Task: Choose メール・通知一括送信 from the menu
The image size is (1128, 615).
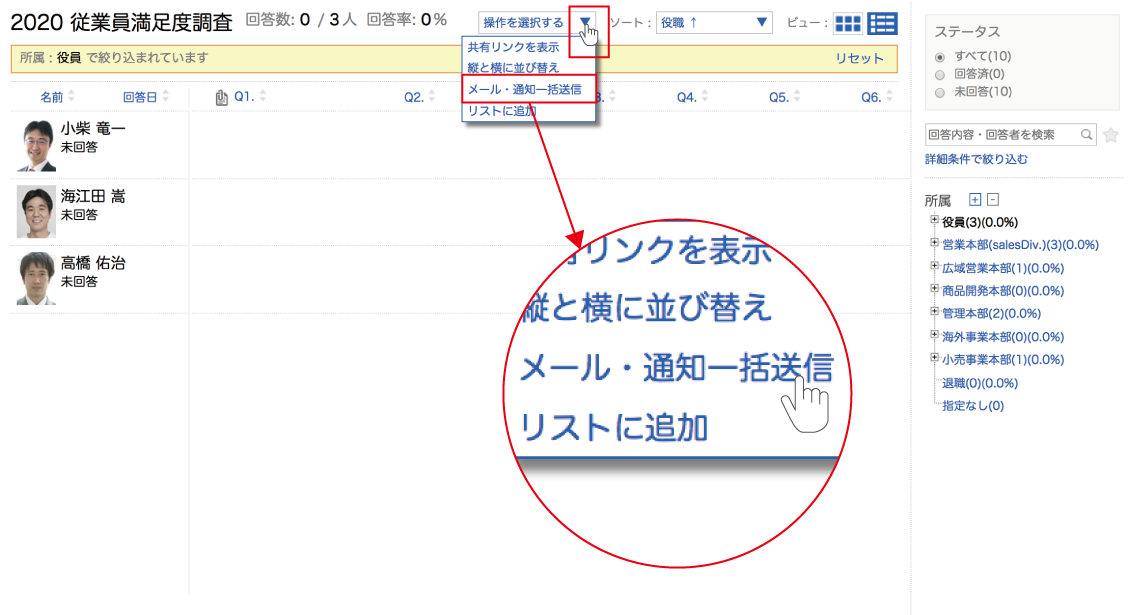Action: click(524, 89)
